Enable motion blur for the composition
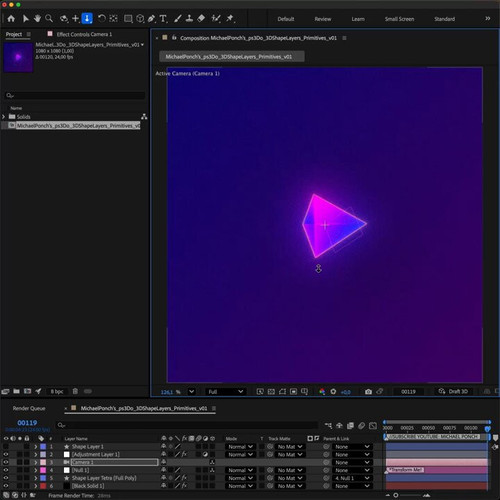 tap(362, 426)
